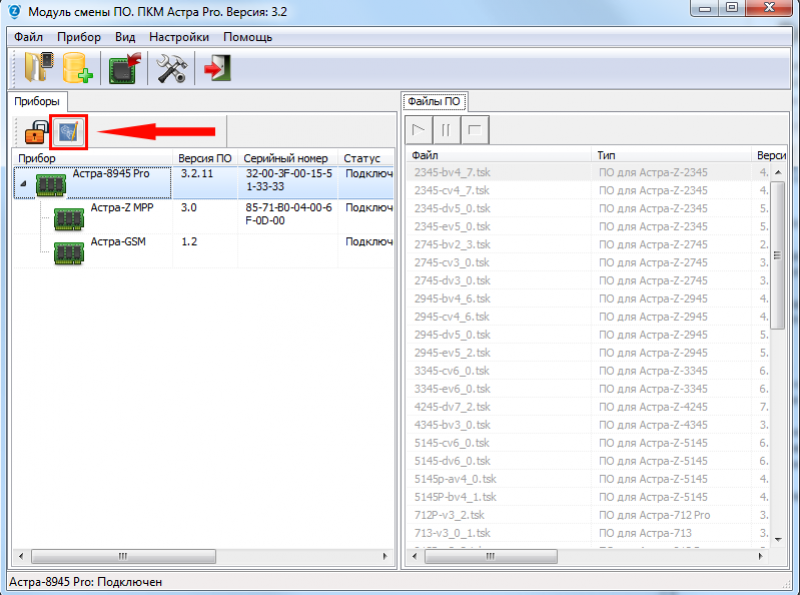Click Астра-8945 Pro device chip icon
The width and height of the screenshot is (800, 595).
(x=51, y=184)
